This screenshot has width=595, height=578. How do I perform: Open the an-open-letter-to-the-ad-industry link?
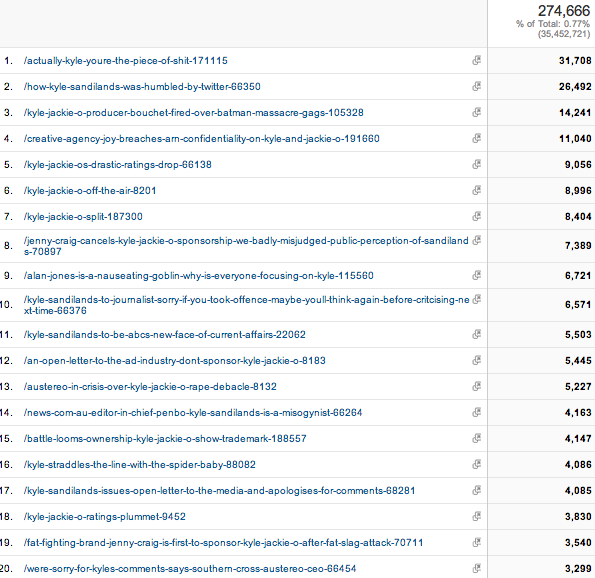tap(175, 361)
